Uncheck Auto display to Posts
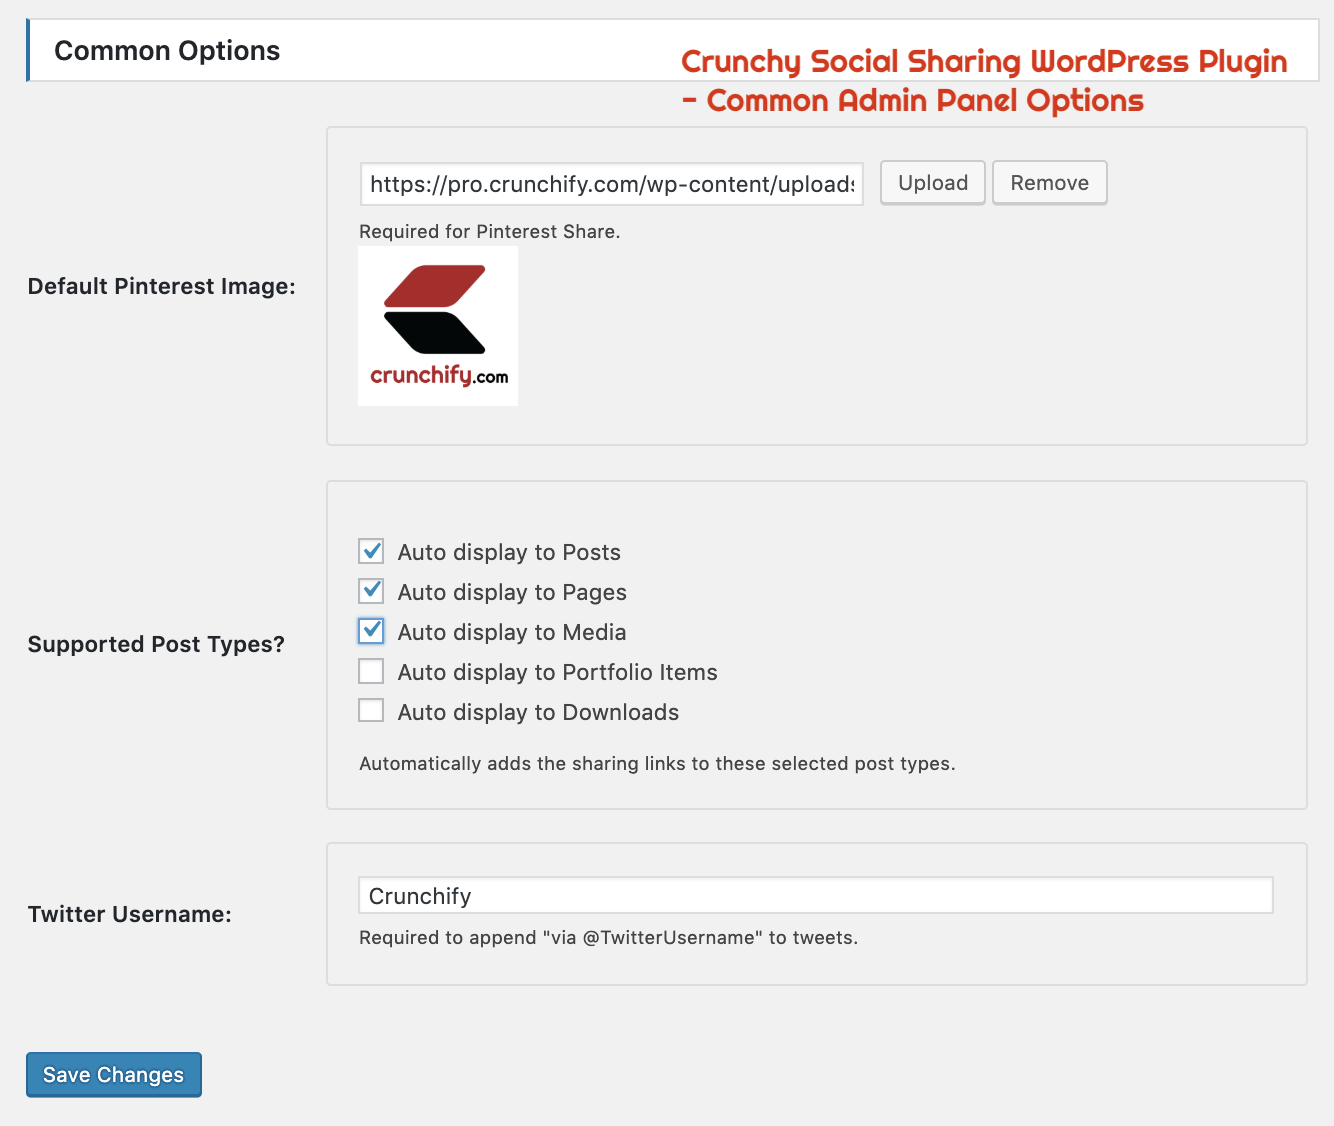The height and width of the screenshot is (1126, 1334). [x=371, y=551]
